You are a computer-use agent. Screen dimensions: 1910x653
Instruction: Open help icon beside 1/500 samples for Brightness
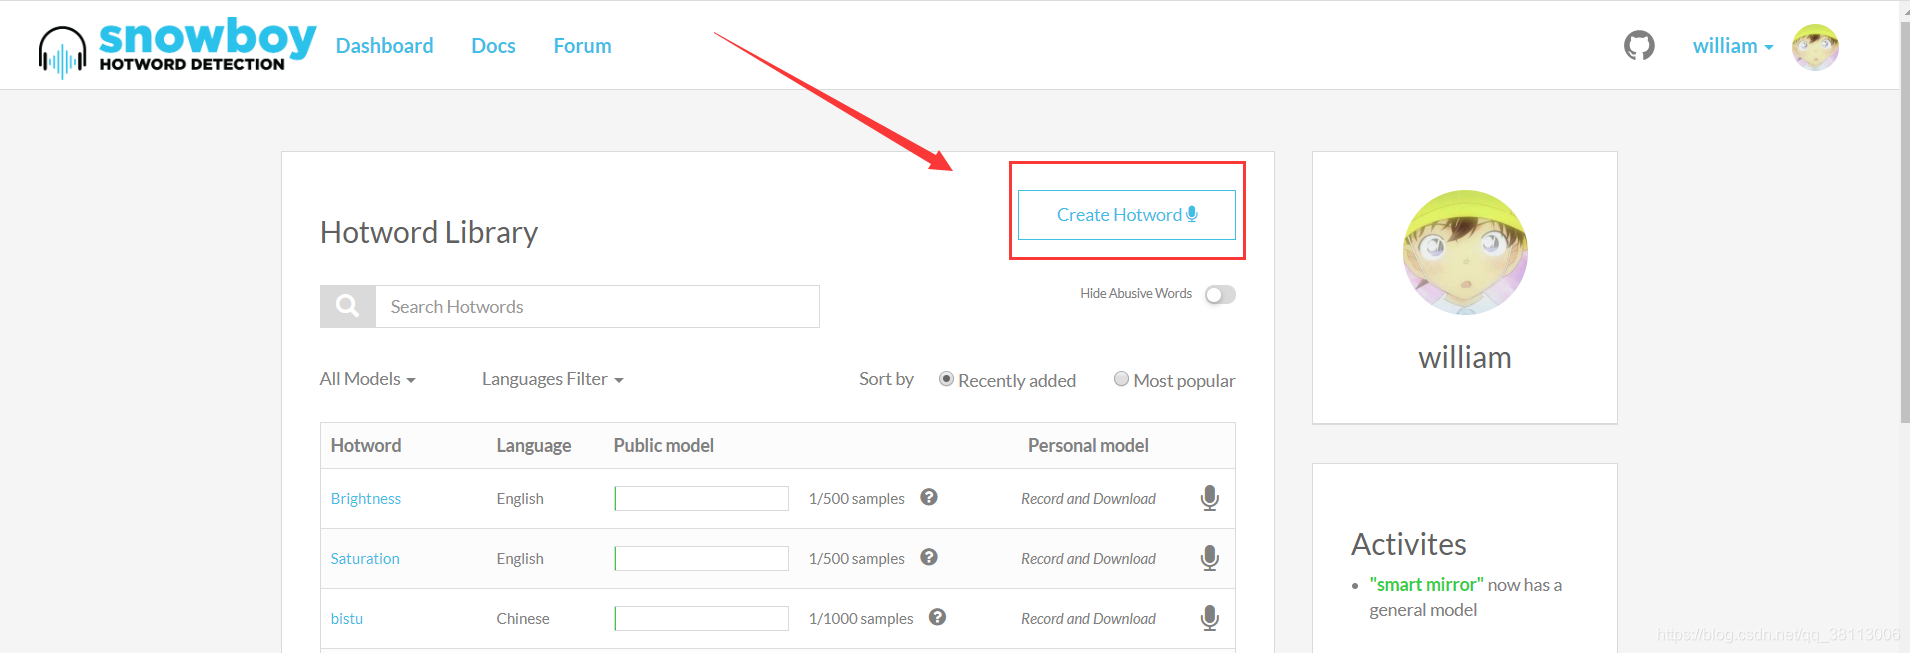click(929, 497)
